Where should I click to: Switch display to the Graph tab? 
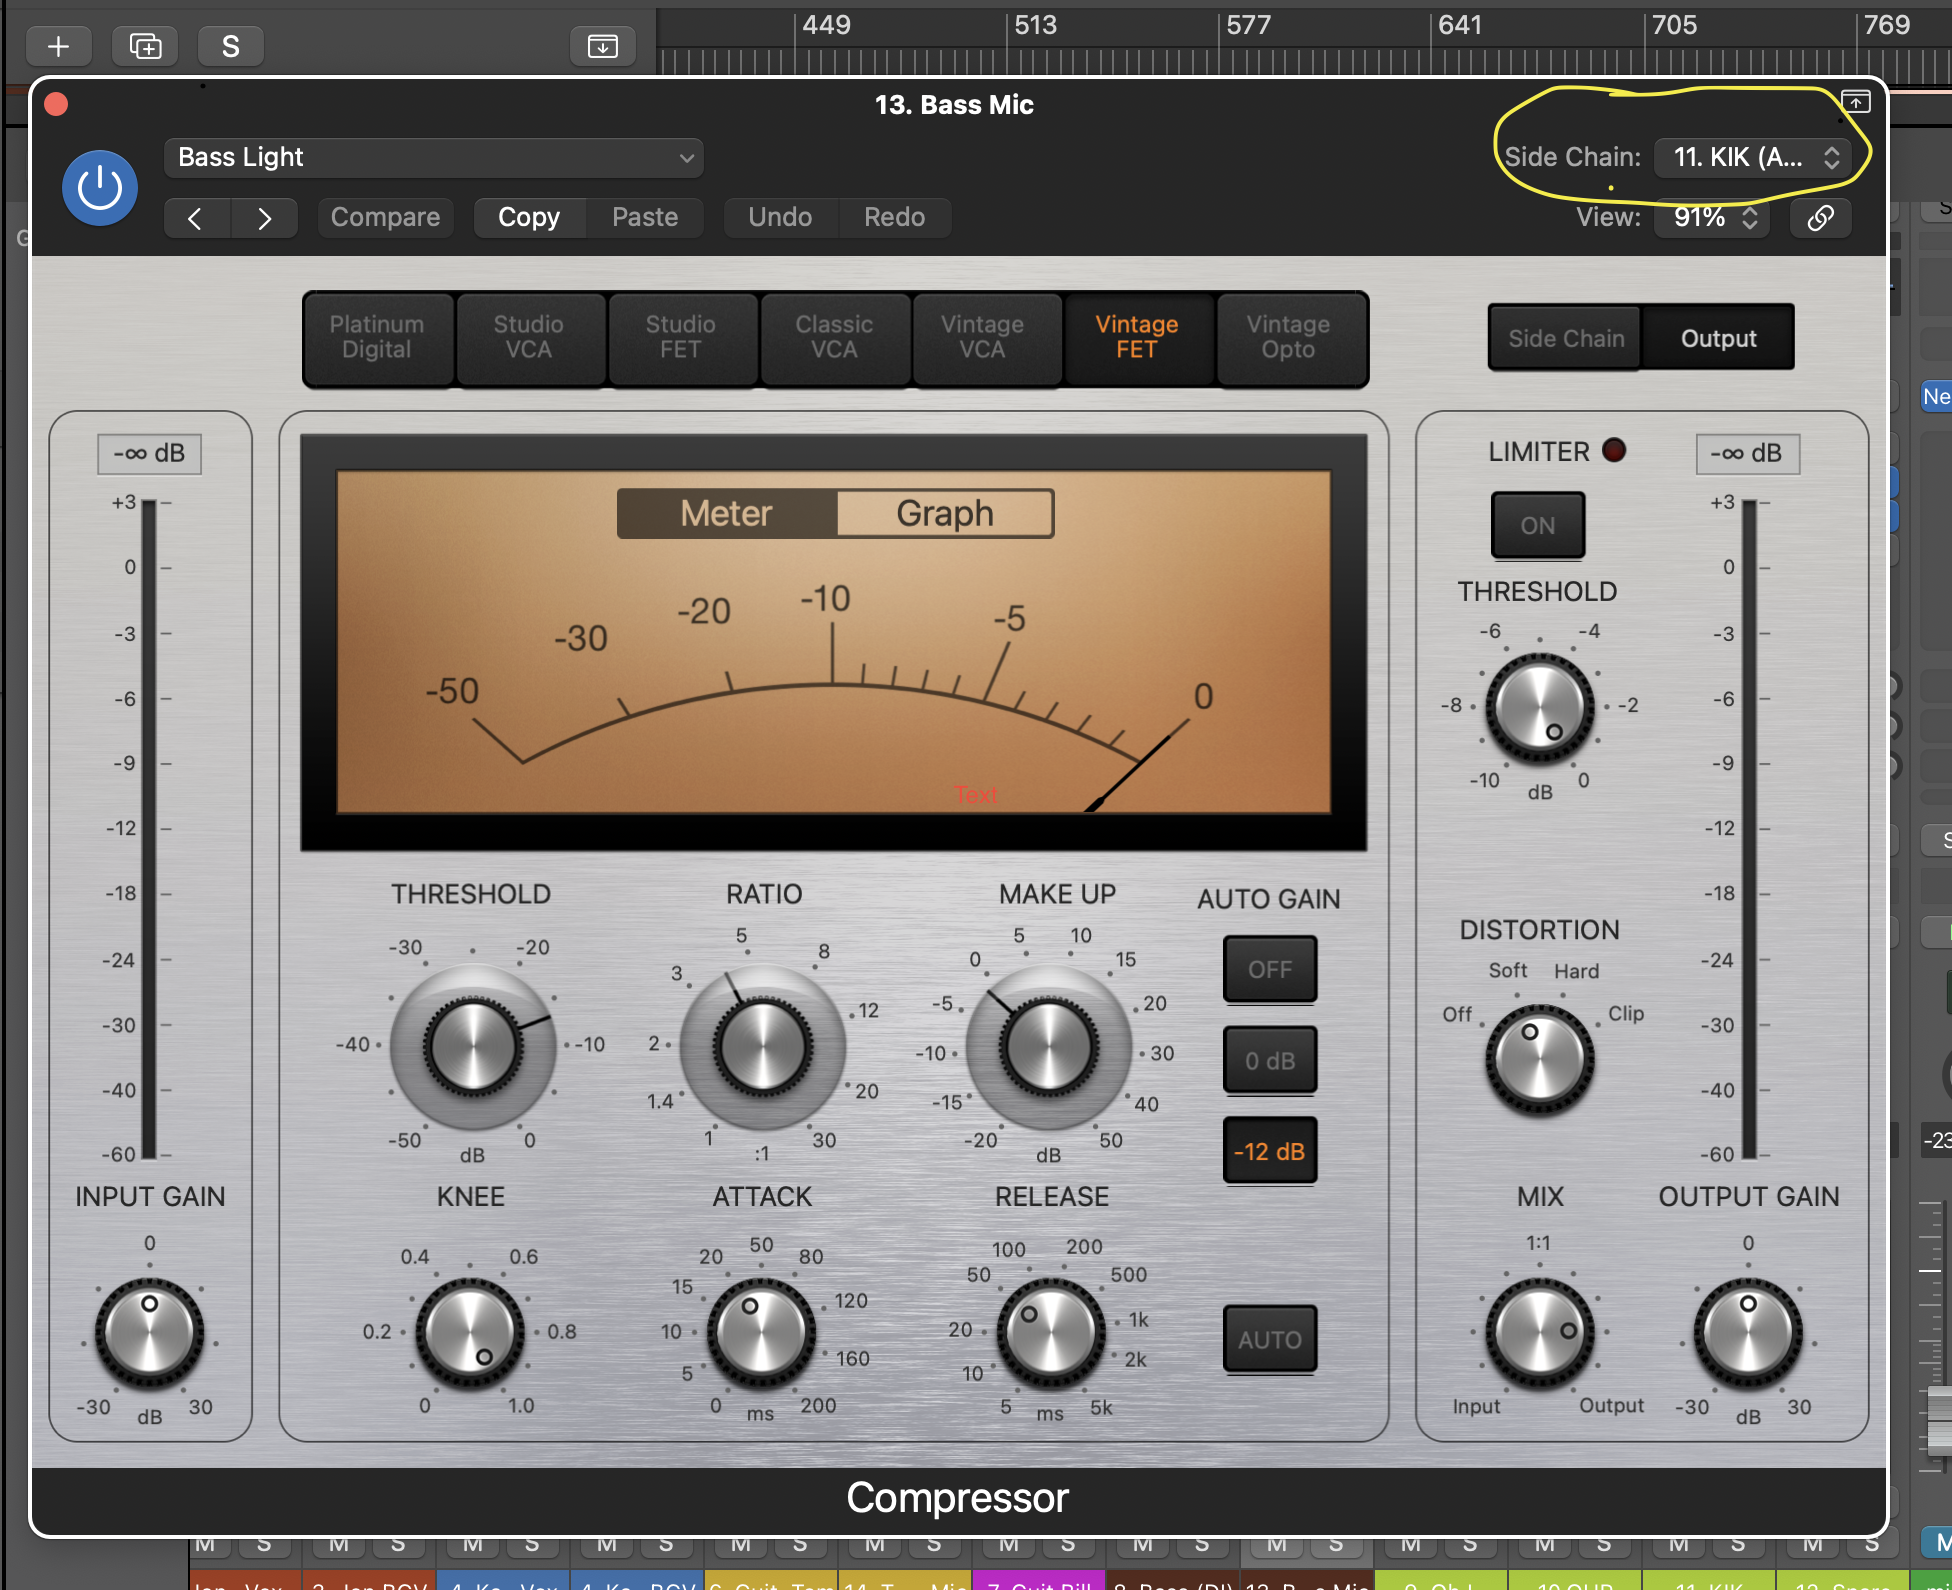click(x=944, y=514)
